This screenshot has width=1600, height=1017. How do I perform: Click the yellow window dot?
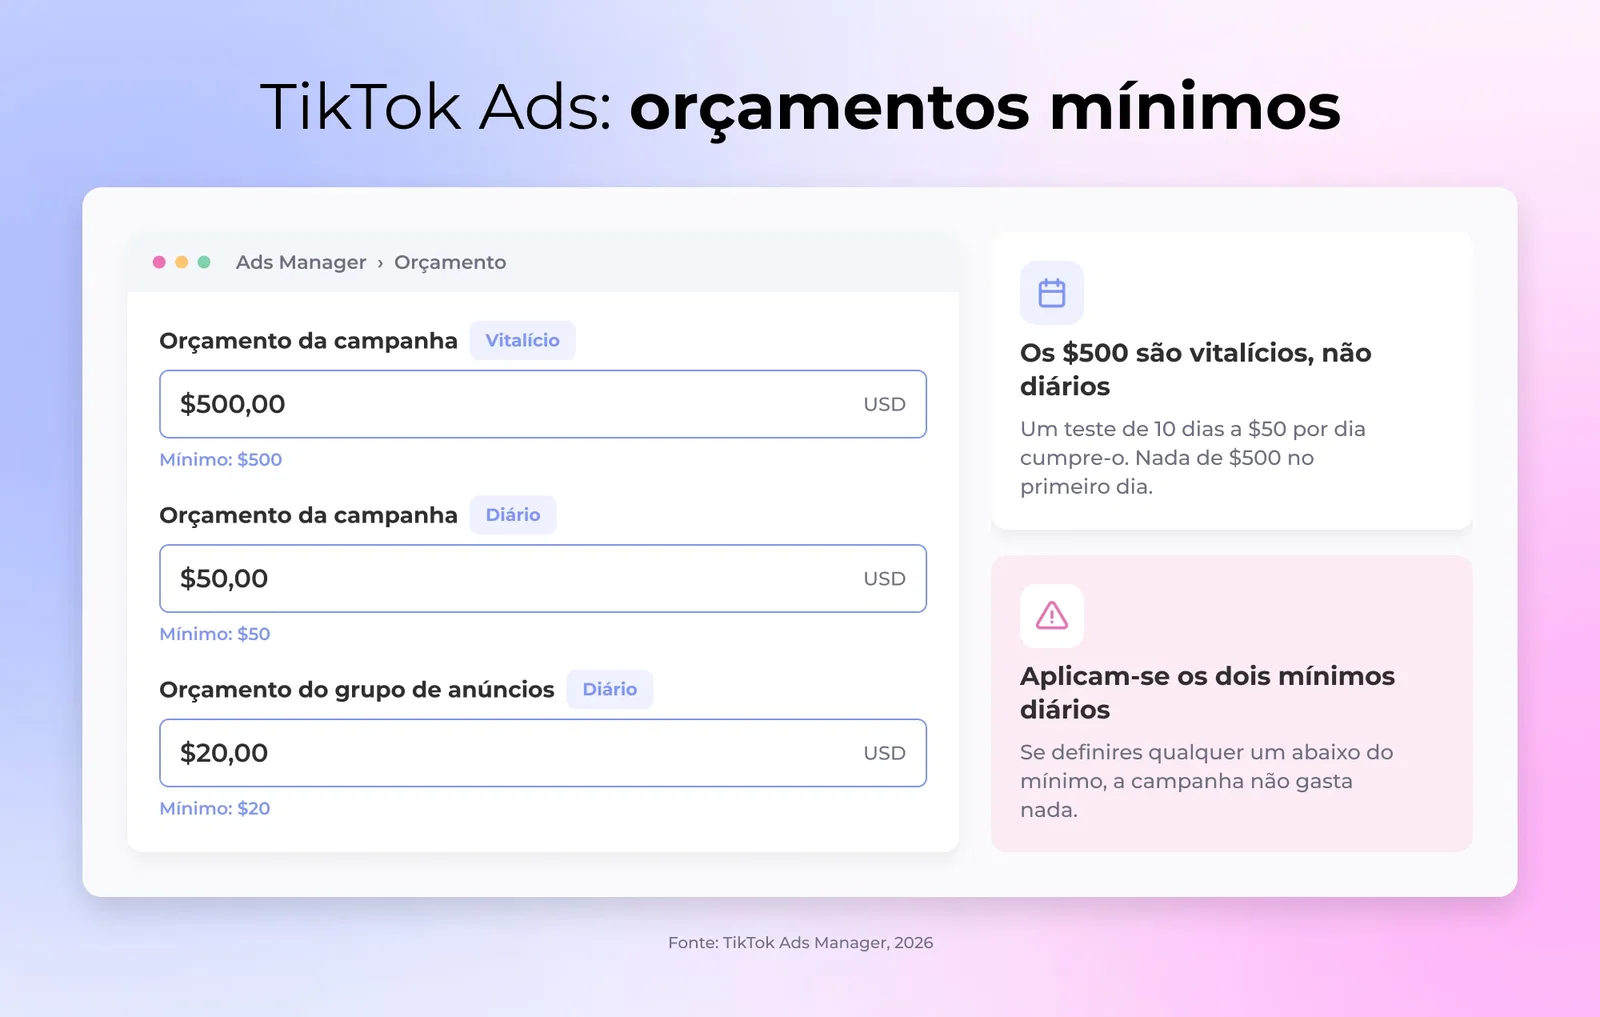pos(181,262)
